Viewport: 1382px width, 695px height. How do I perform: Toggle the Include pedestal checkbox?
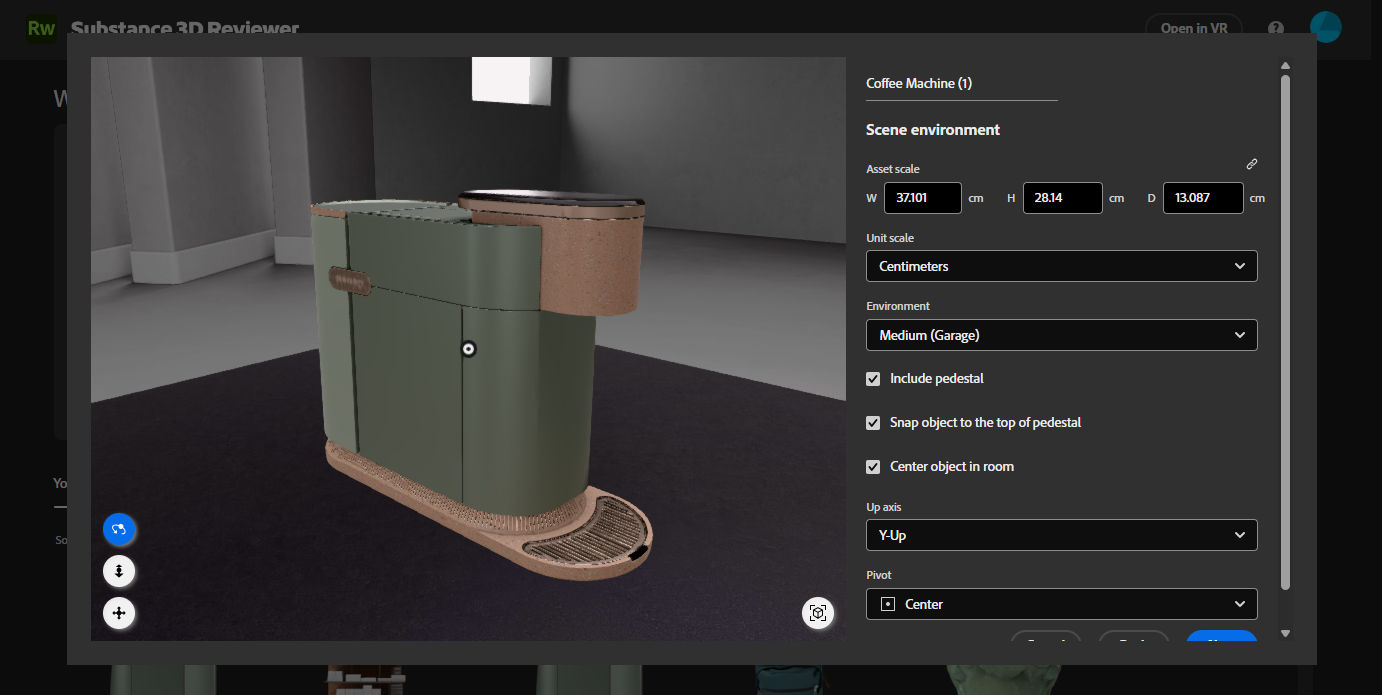873,379
